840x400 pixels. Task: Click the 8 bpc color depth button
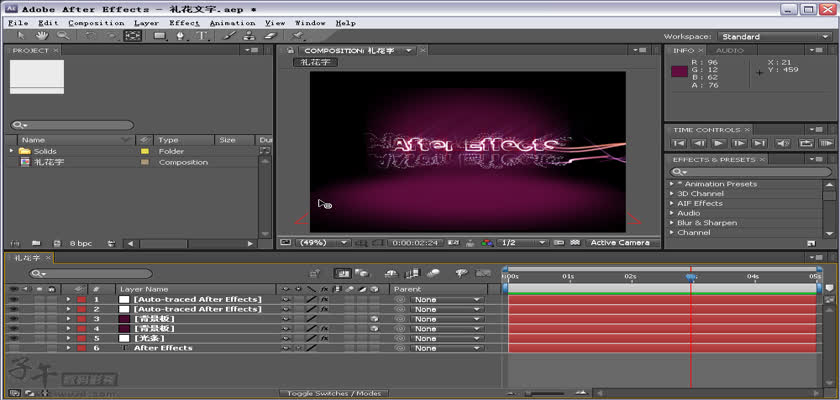(x=81, y=243)
